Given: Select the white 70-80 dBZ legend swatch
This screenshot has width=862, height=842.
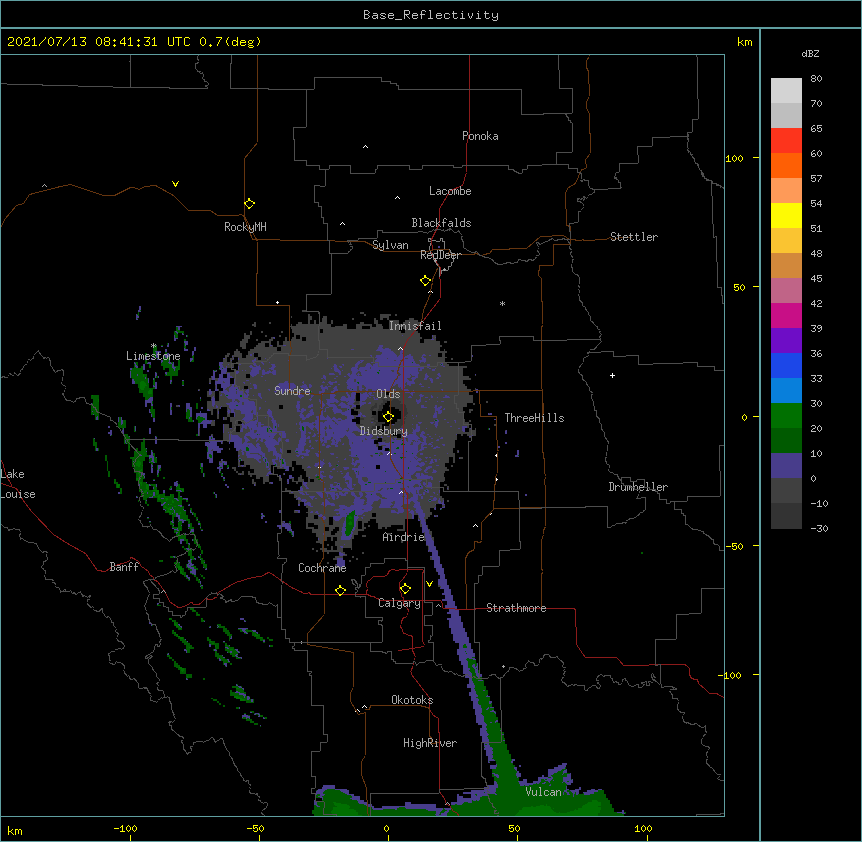Looking at the screenshot, I should (786, 91).
